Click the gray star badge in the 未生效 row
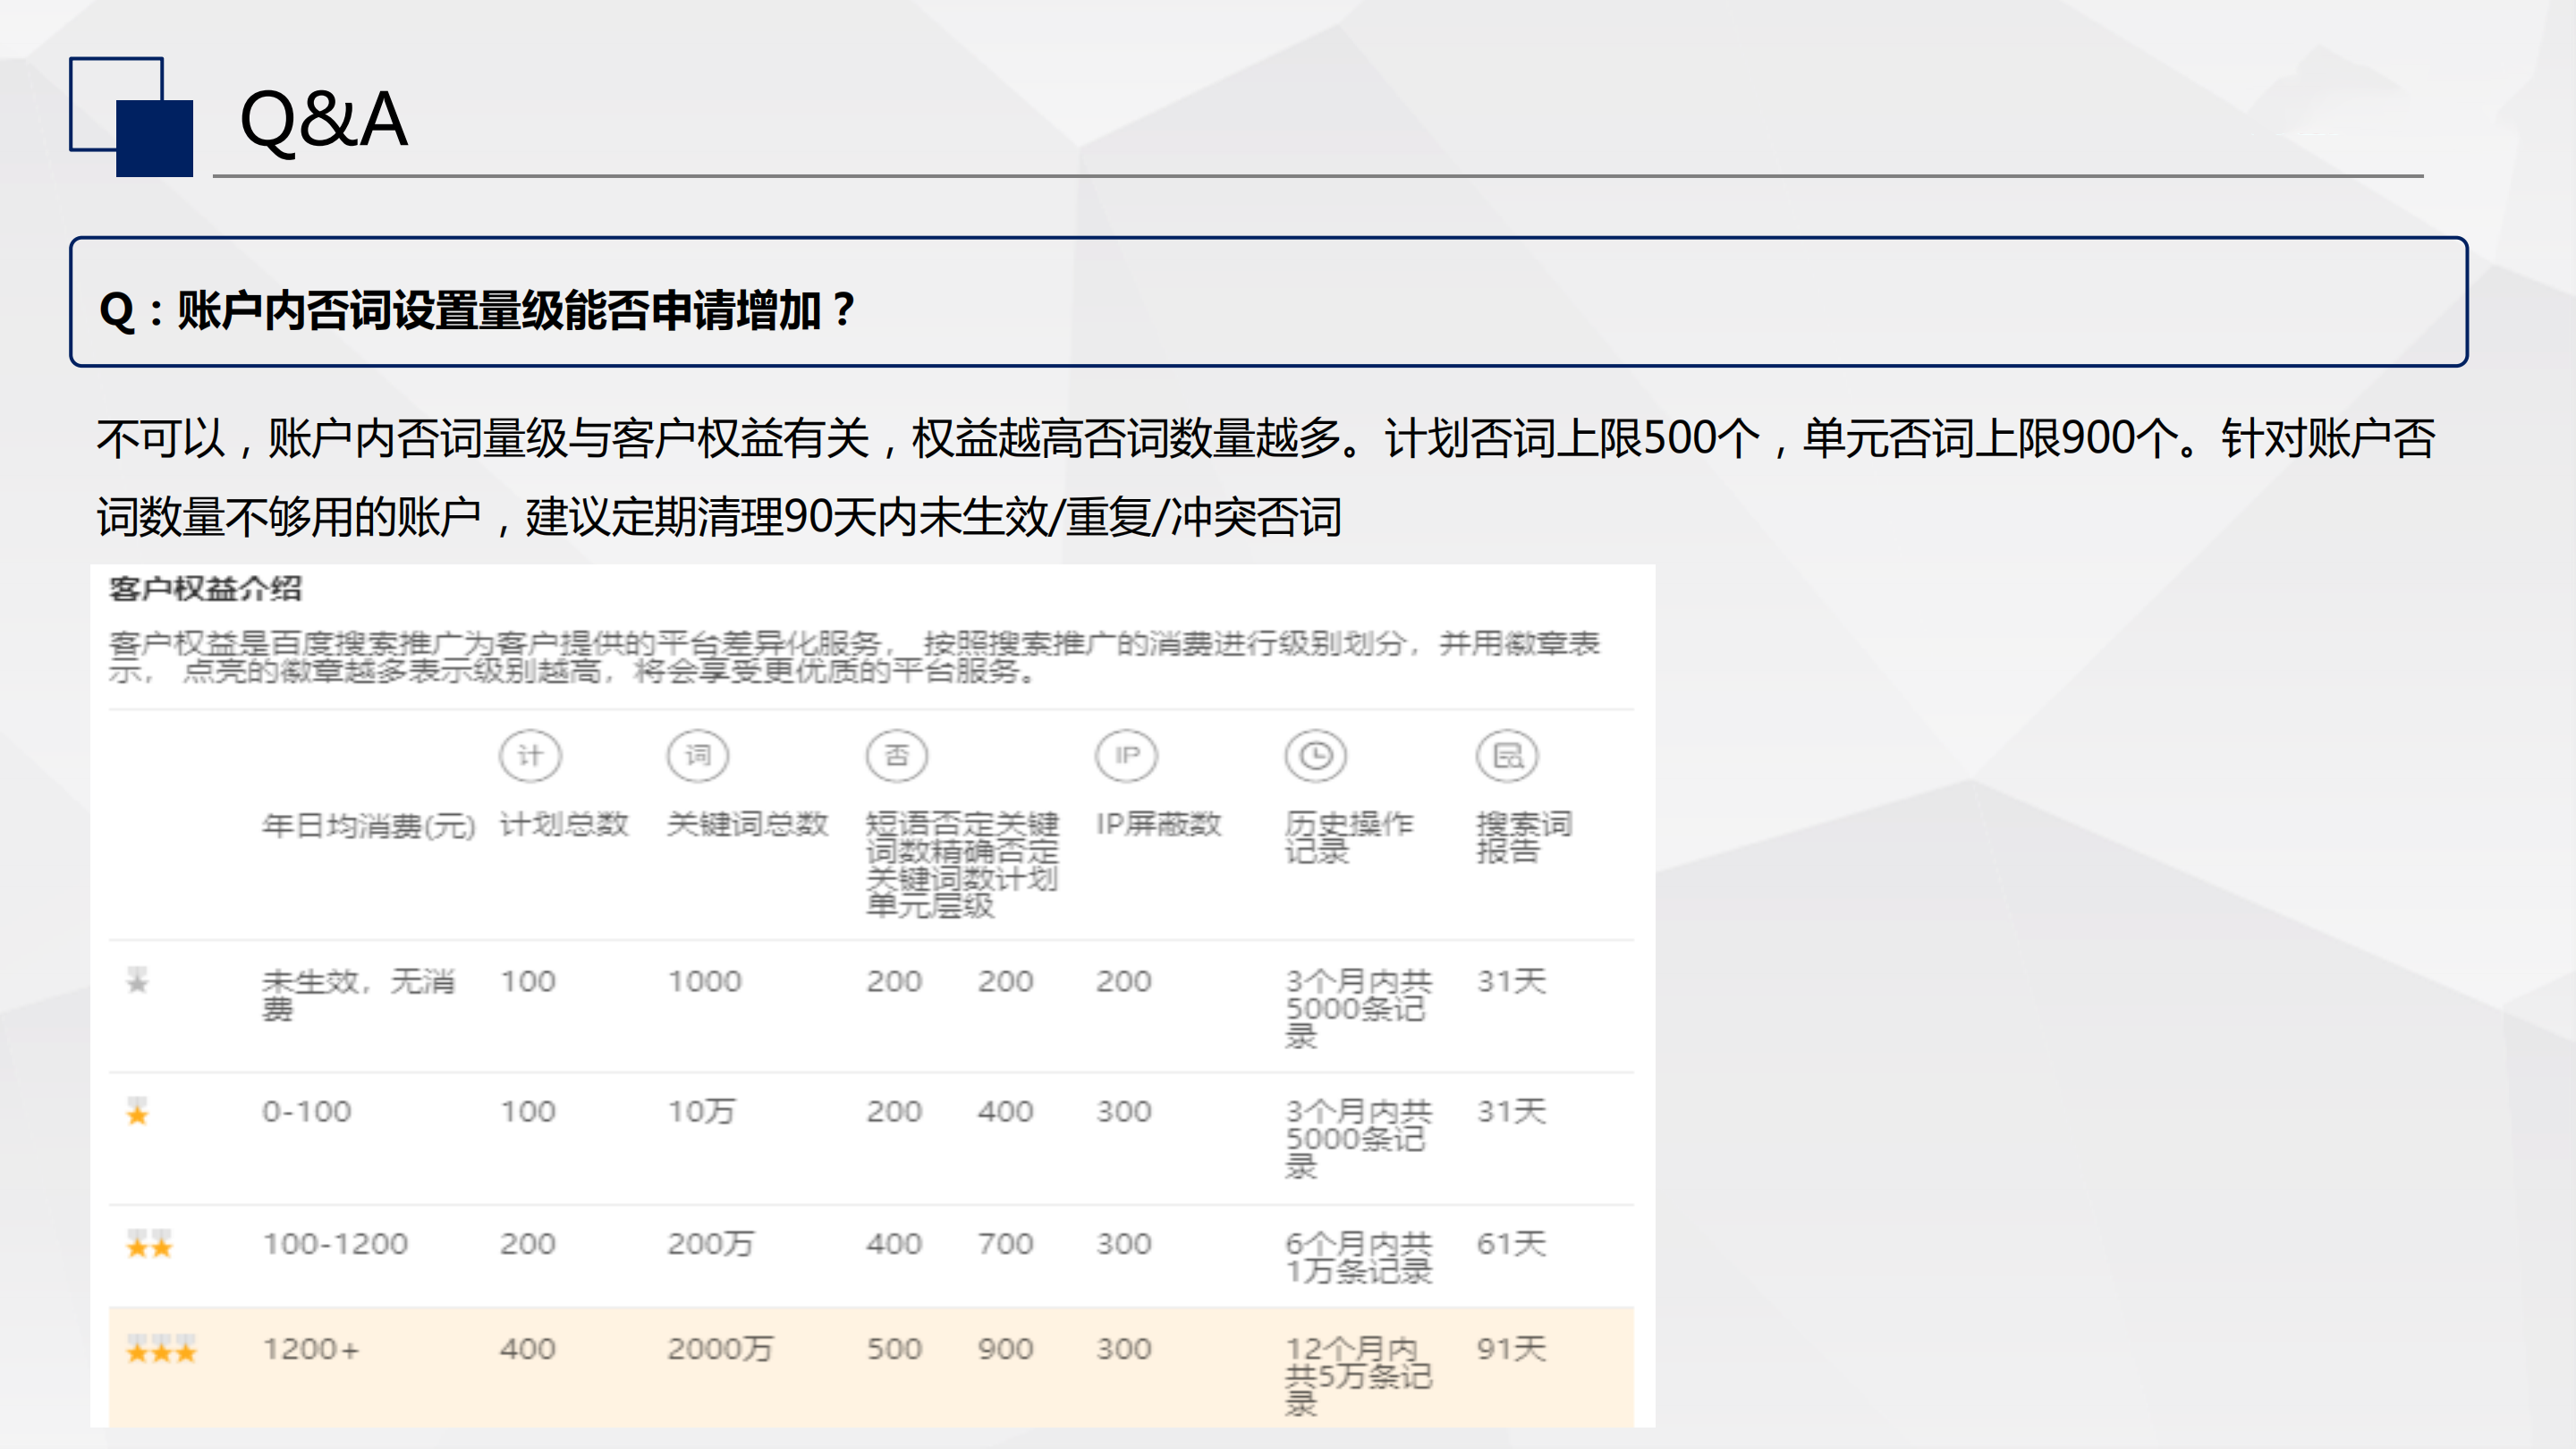Viewport: 2576px width, 1449px height. coord(138,980)
